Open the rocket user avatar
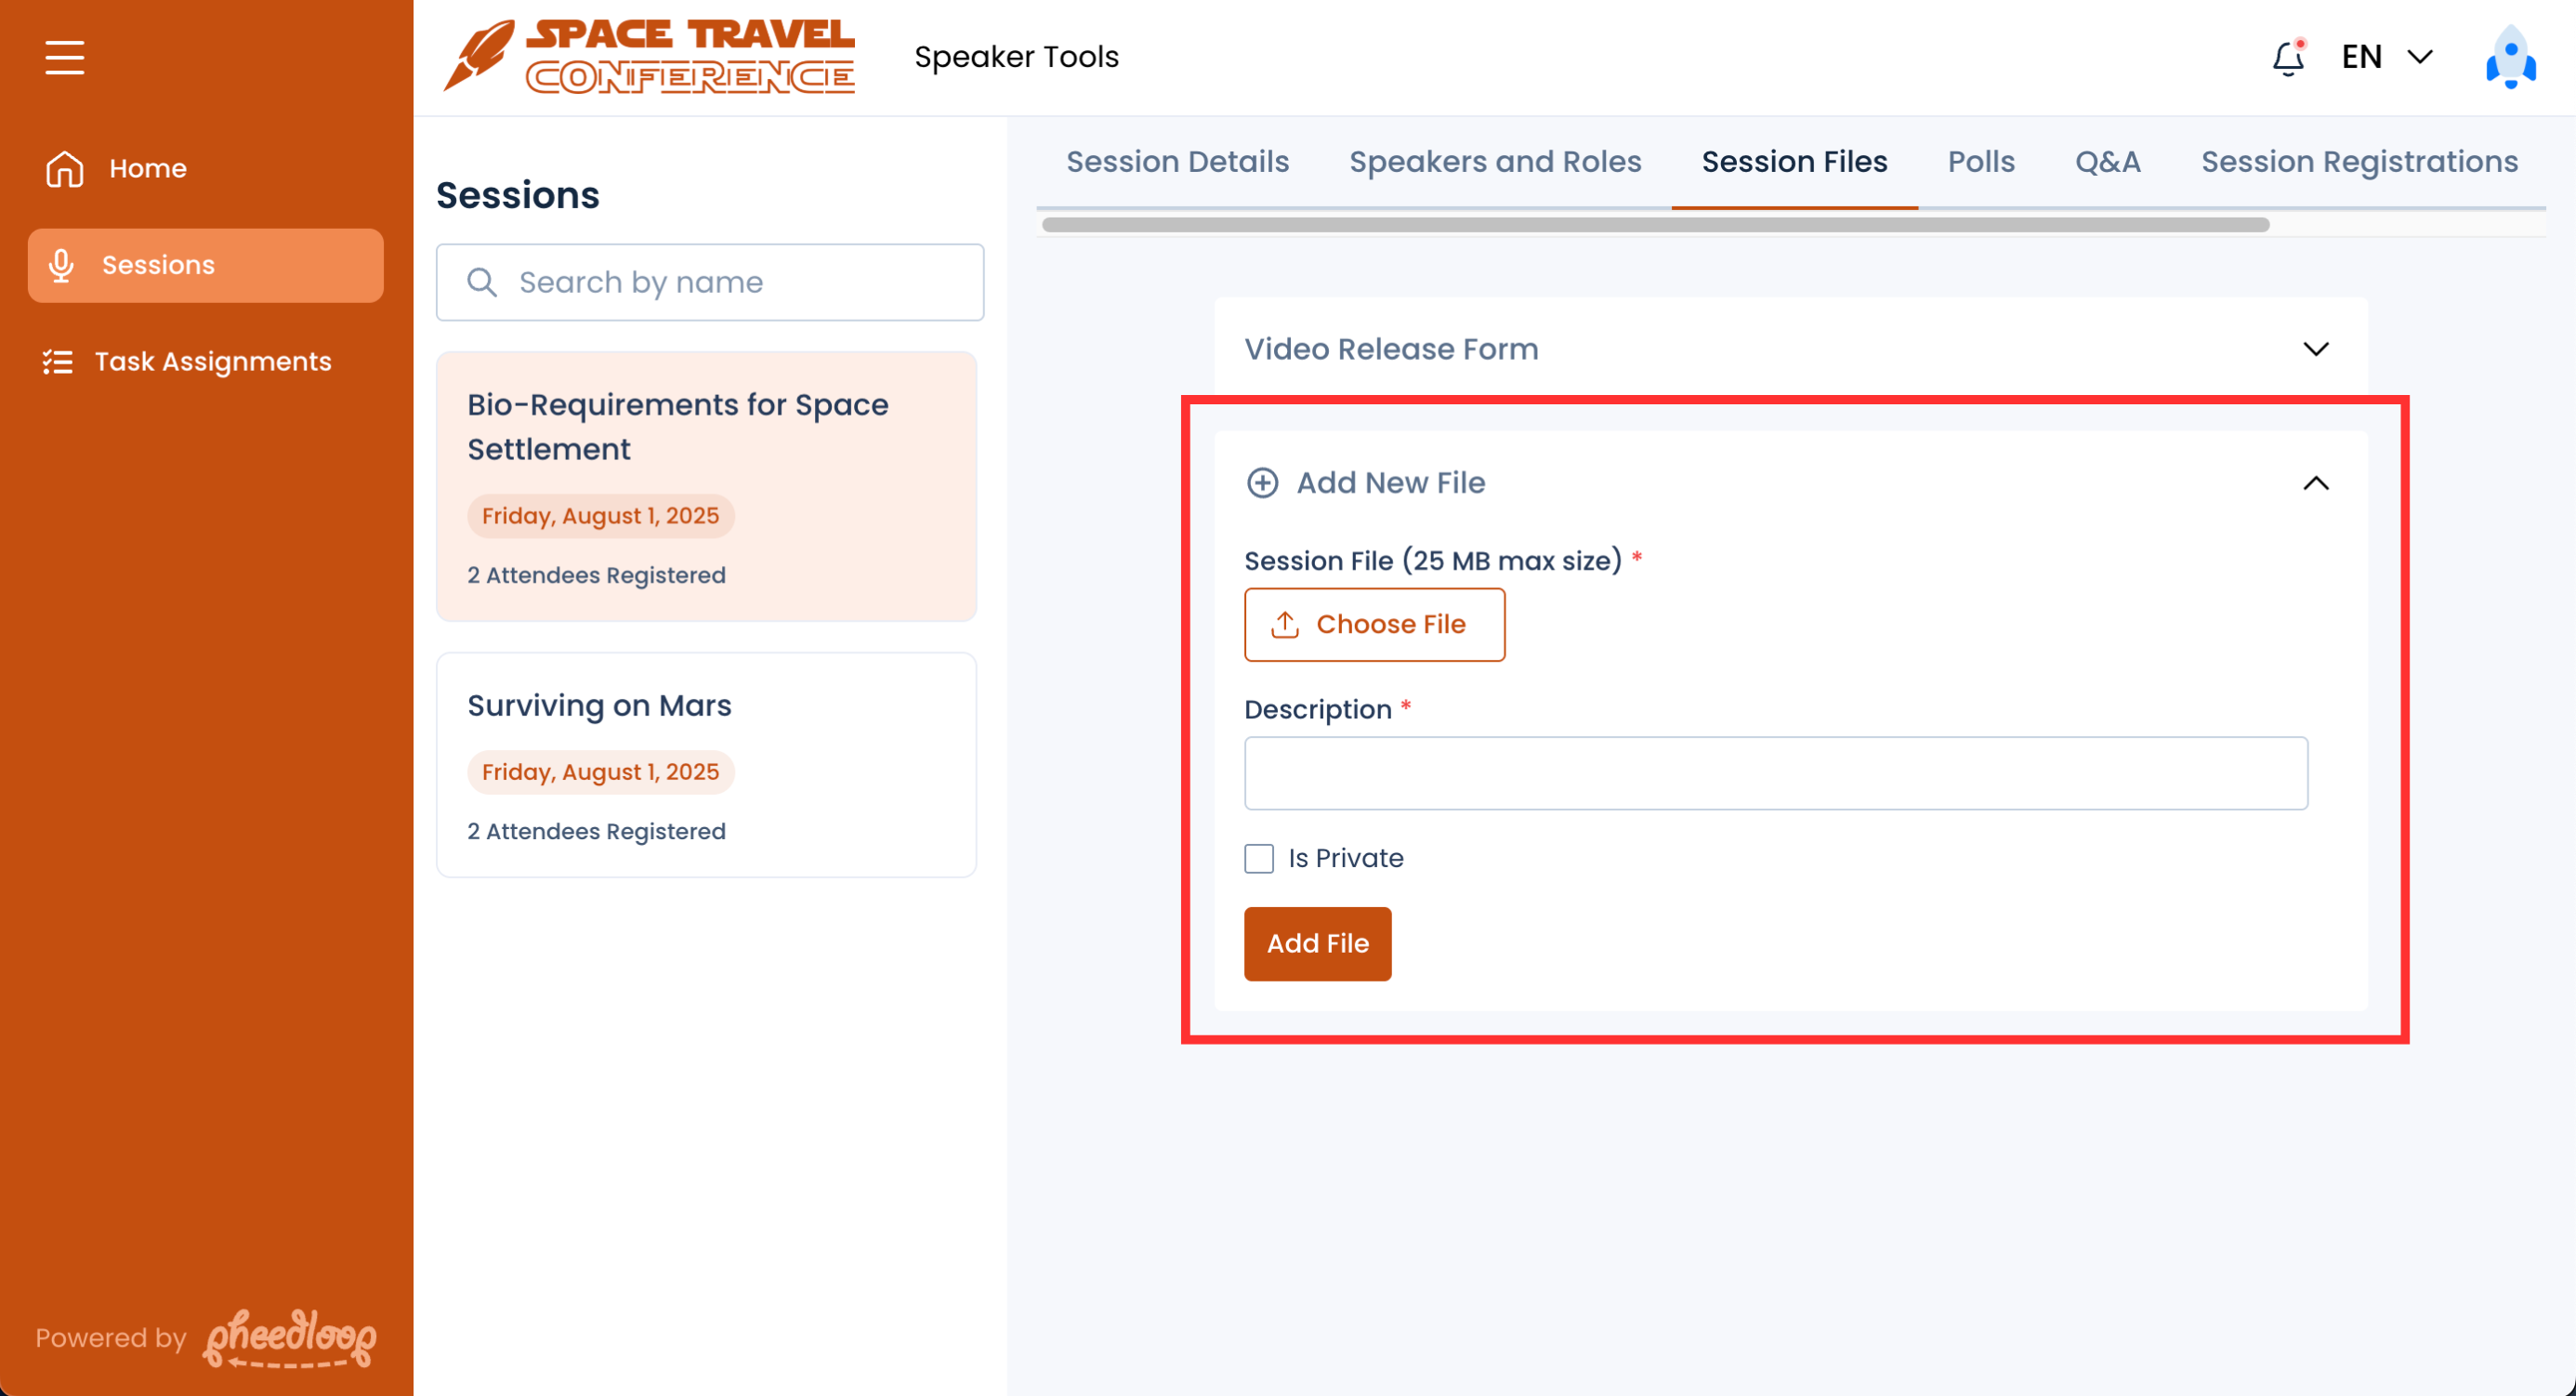The height and width of the screenshot is (1396, 2576). (x=2510, y=57)
